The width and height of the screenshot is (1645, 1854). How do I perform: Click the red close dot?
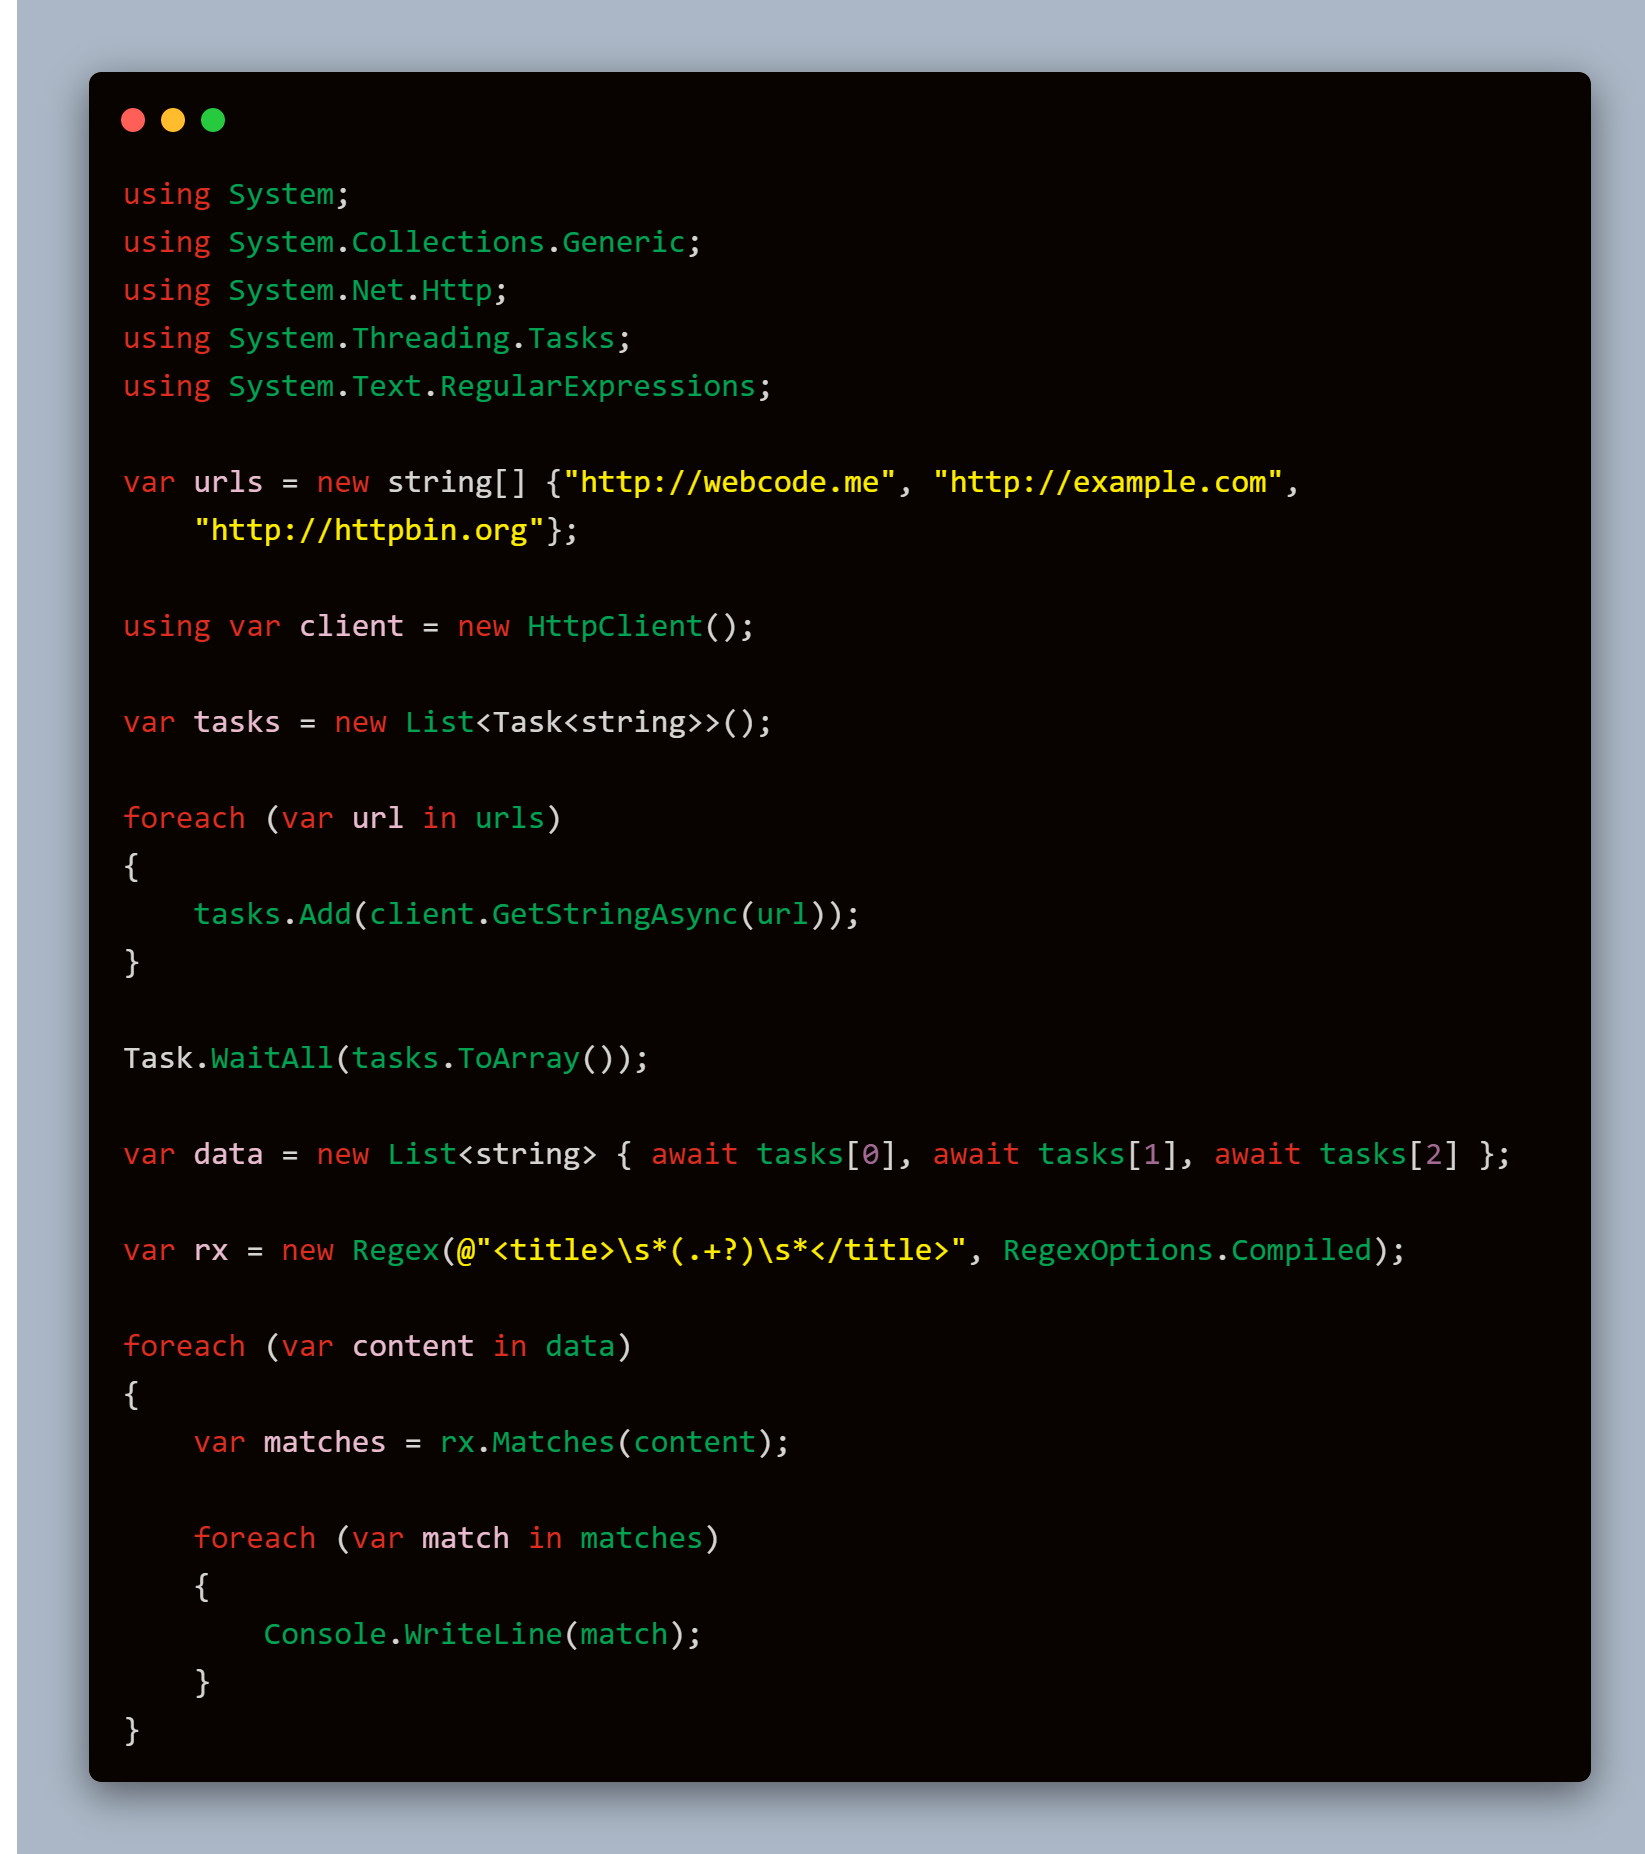(x=133, y=120)
